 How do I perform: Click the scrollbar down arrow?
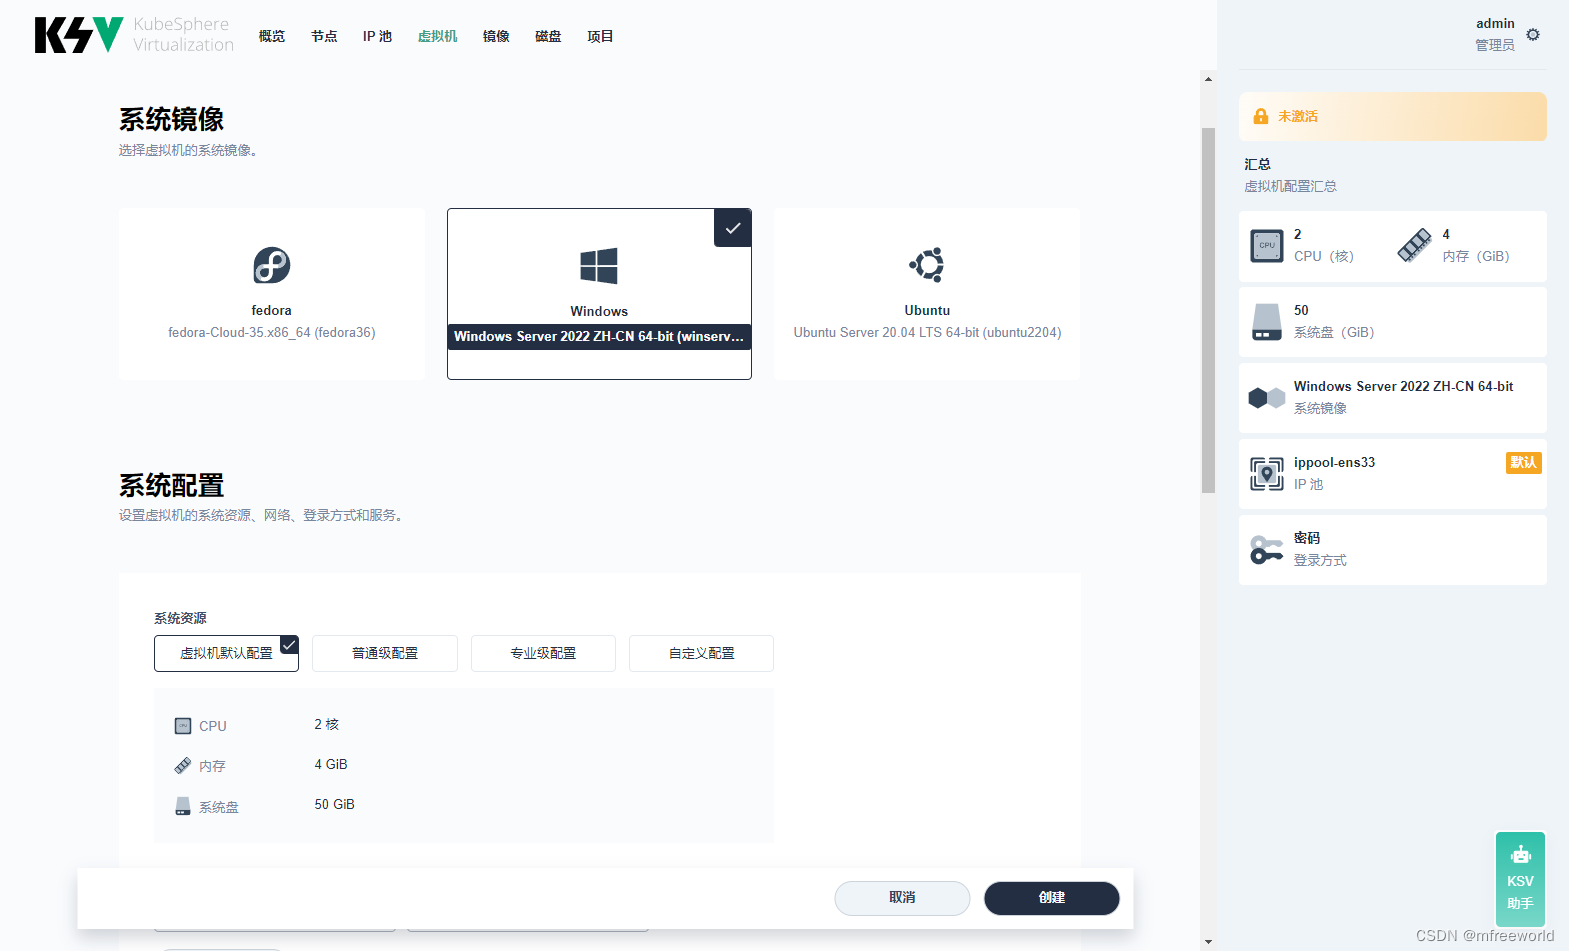click(x=1208, y=941)
